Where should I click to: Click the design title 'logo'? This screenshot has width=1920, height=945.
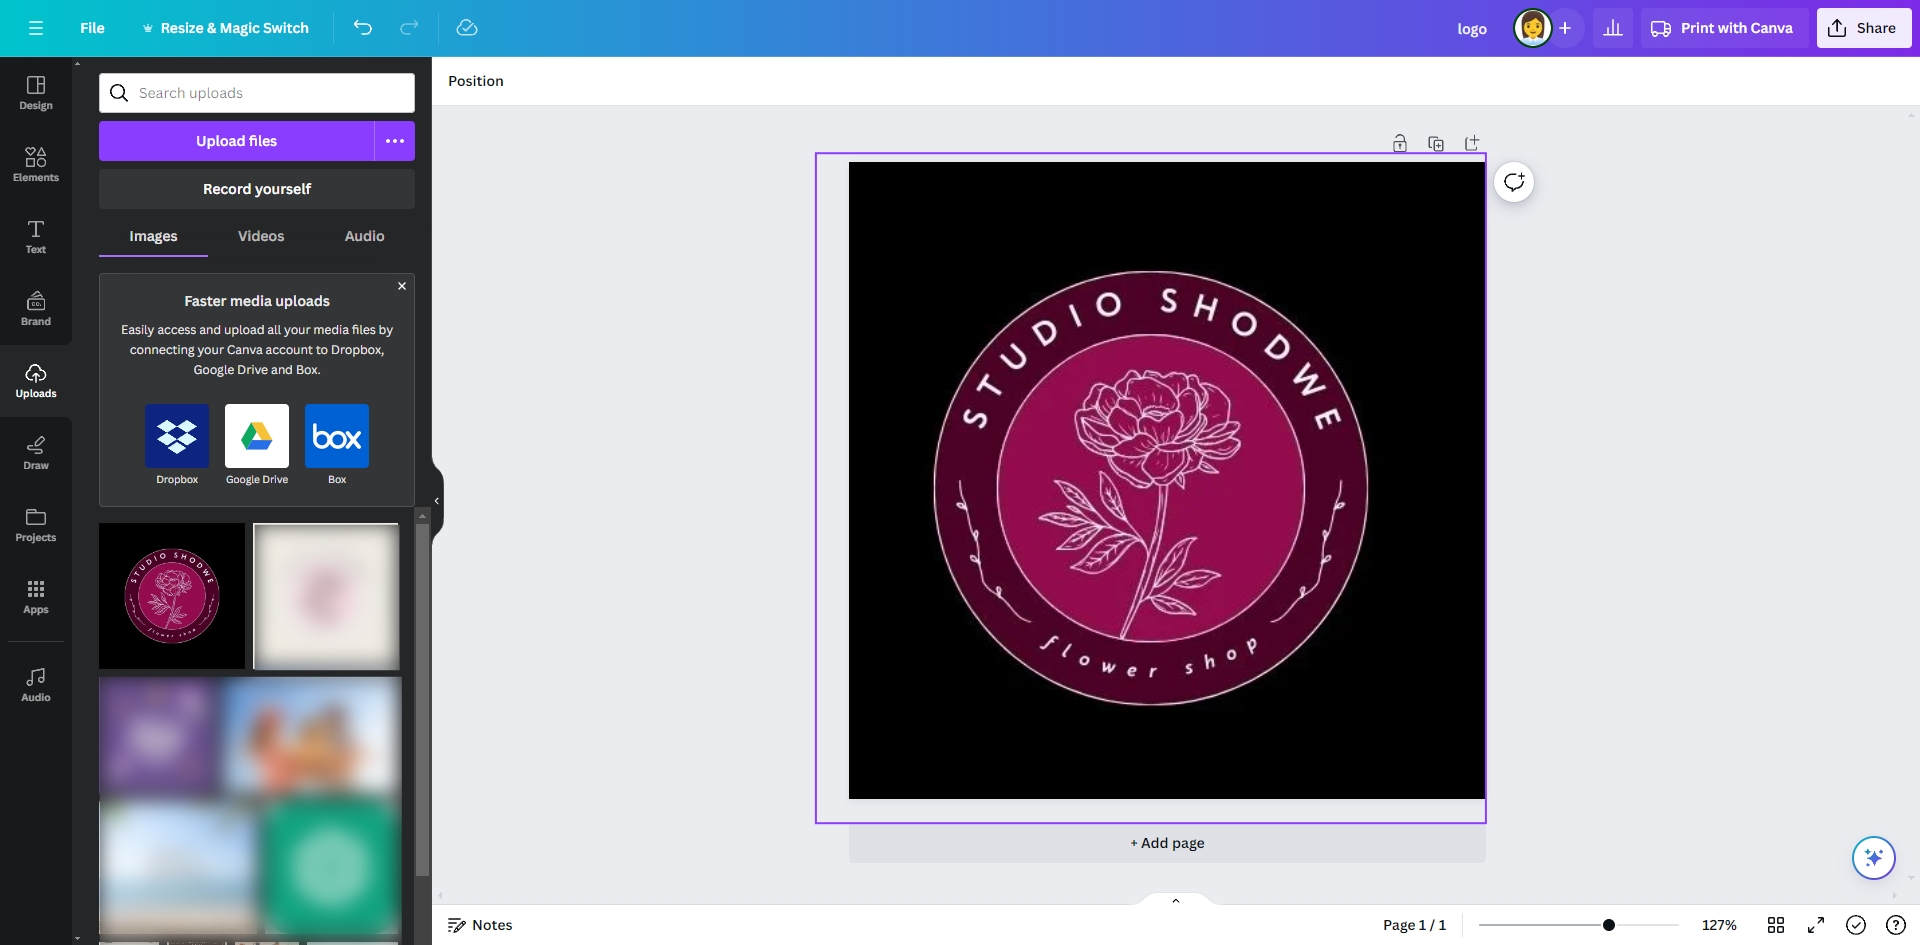coord(1472,29)
